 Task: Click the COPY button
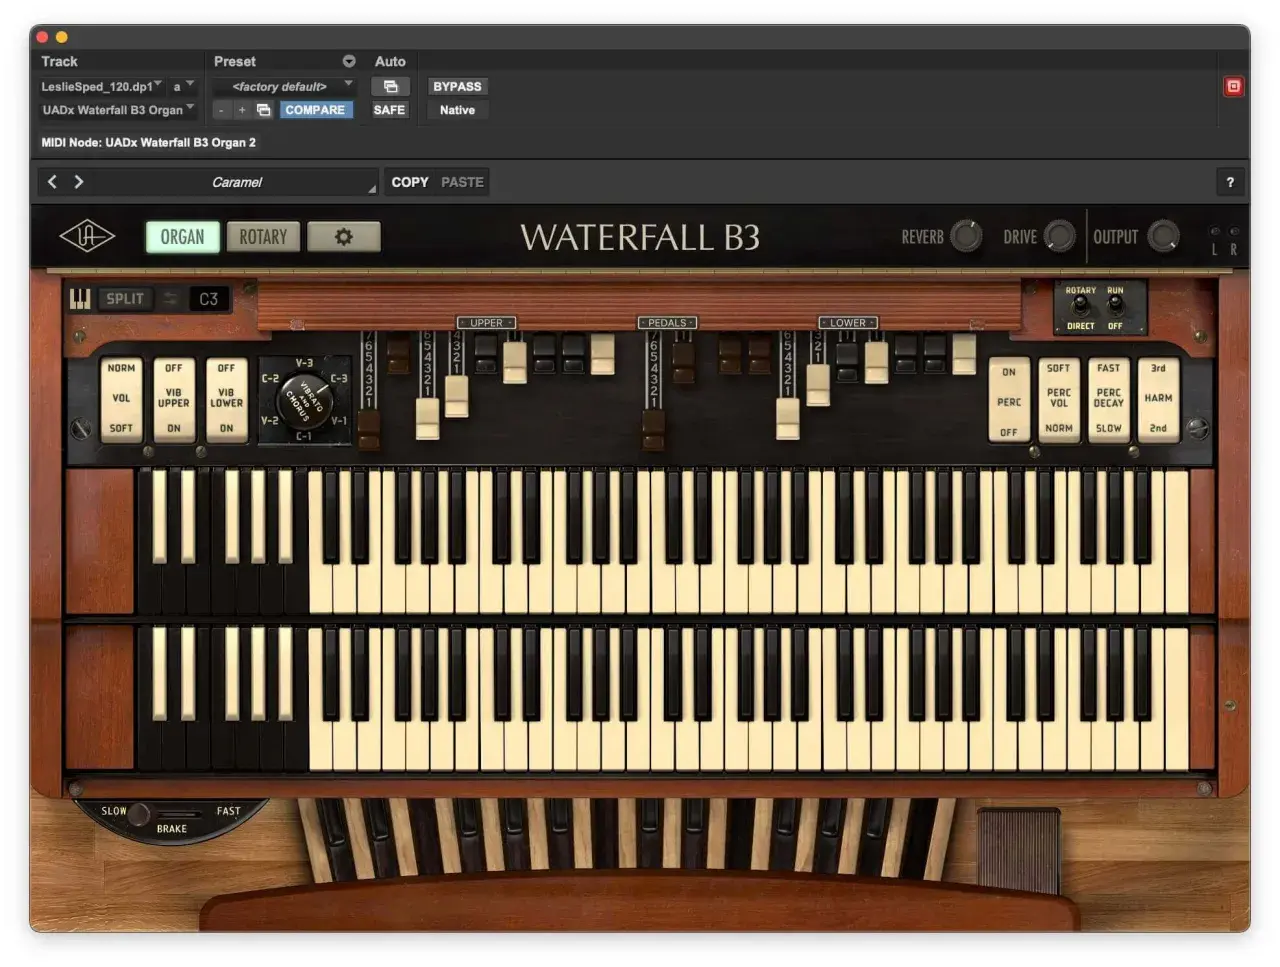410,182
